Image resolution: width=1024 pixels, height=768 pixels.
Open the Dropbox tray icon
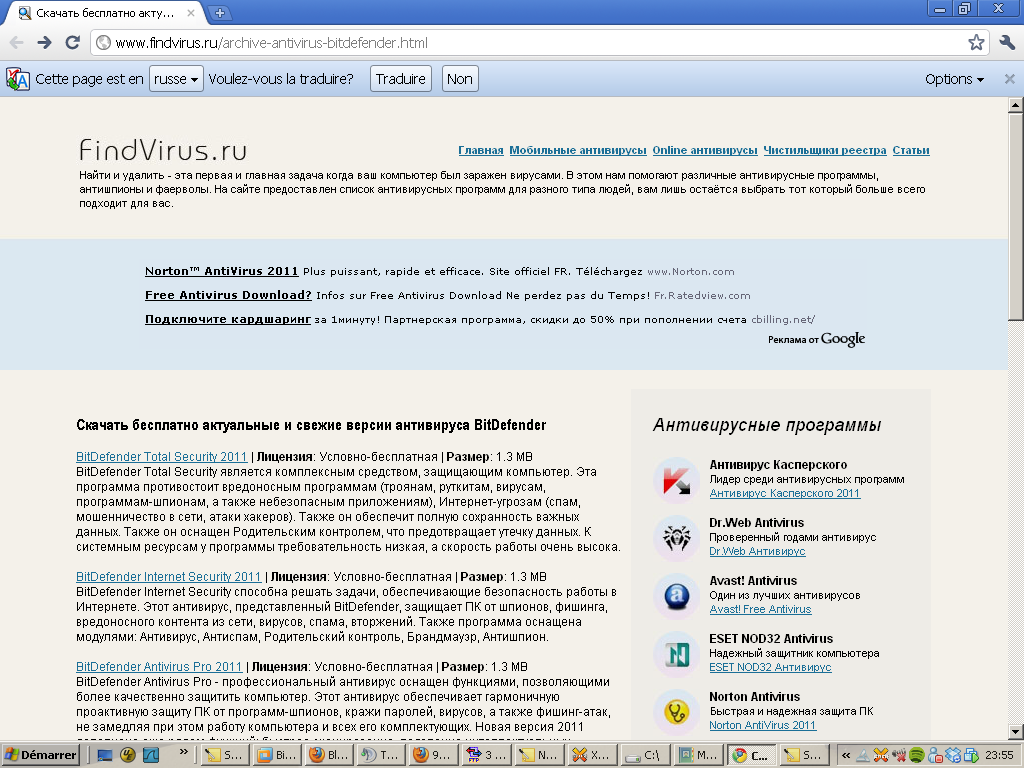click(953, 756)
